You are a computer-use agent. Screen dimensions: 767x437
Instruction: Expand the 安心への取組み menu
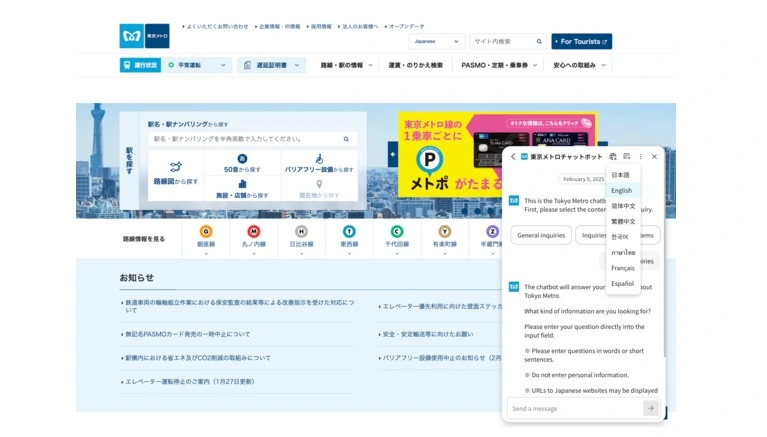pyautogui.click(x=579, y=65)
